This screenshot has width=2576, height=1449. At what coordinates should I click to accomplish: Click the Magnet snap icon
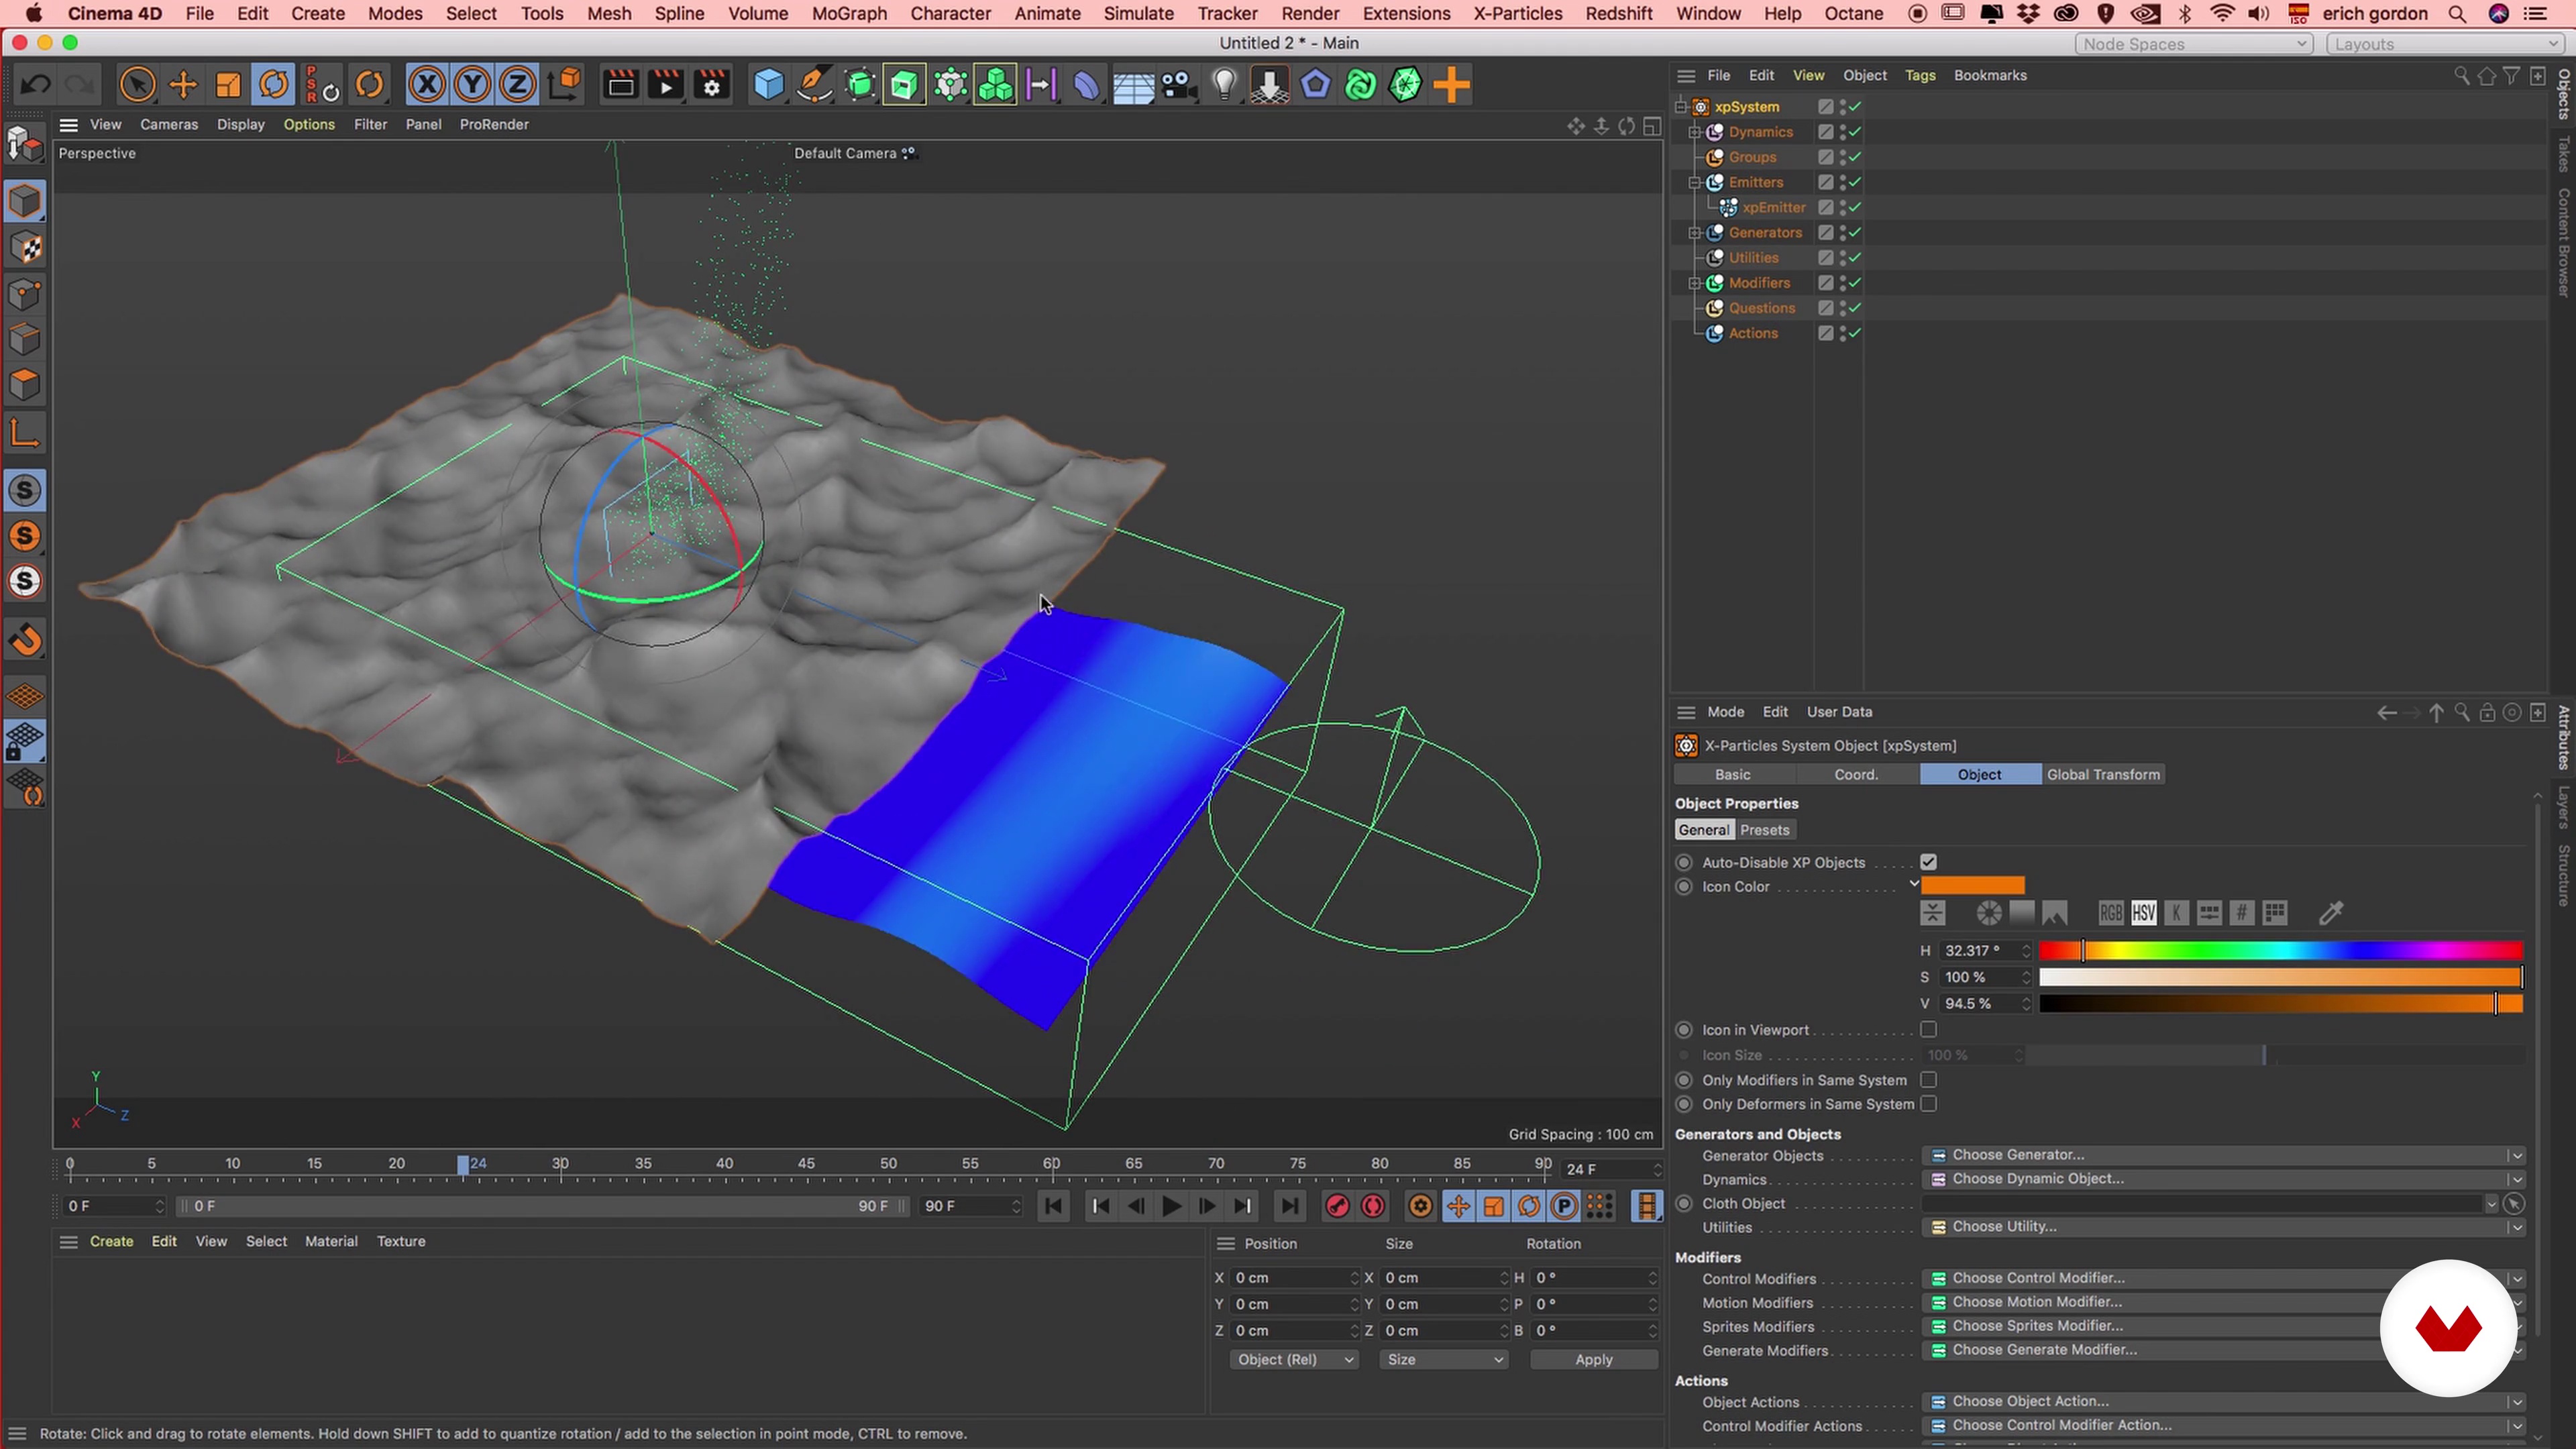[25, 640]
